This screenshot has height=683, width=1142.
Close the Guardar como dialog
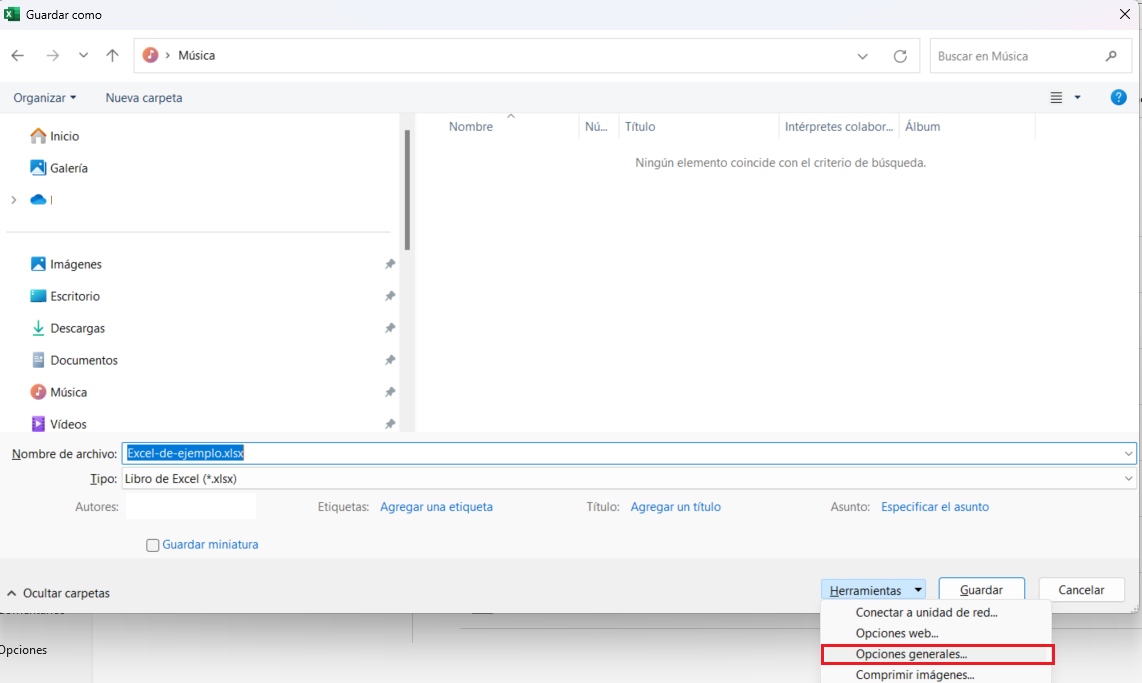pyautogui.click(x=1125, y=15)
